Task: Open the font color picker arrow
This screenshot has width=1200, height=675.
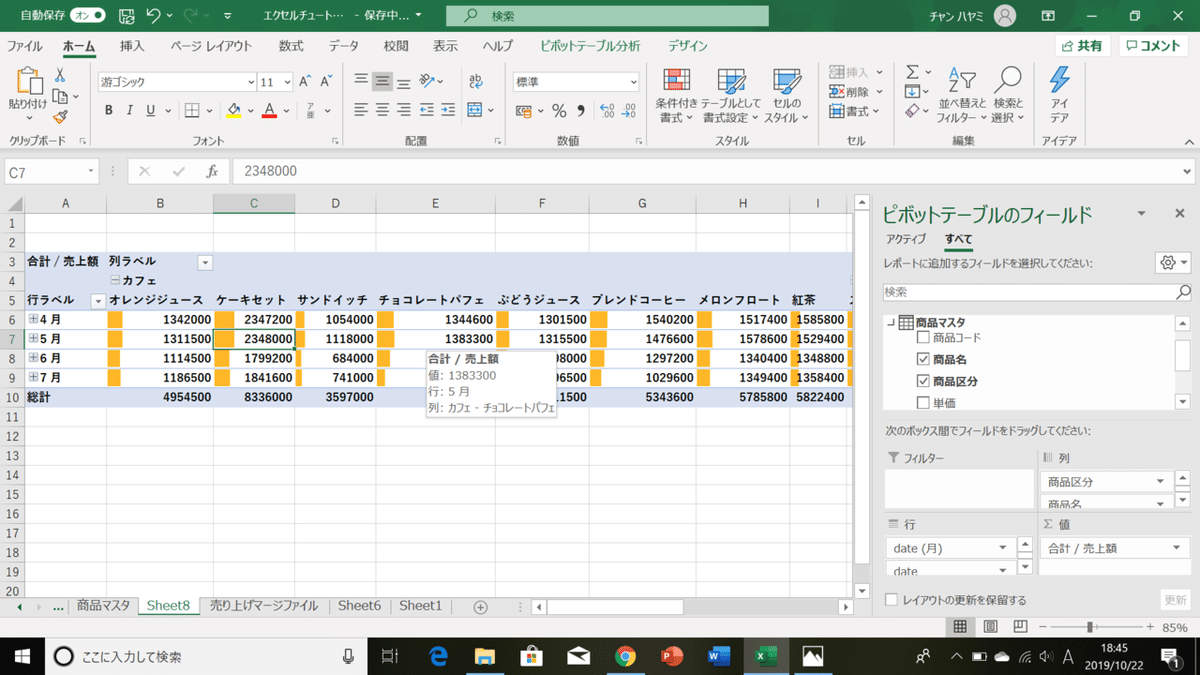Action: [284, 110]
